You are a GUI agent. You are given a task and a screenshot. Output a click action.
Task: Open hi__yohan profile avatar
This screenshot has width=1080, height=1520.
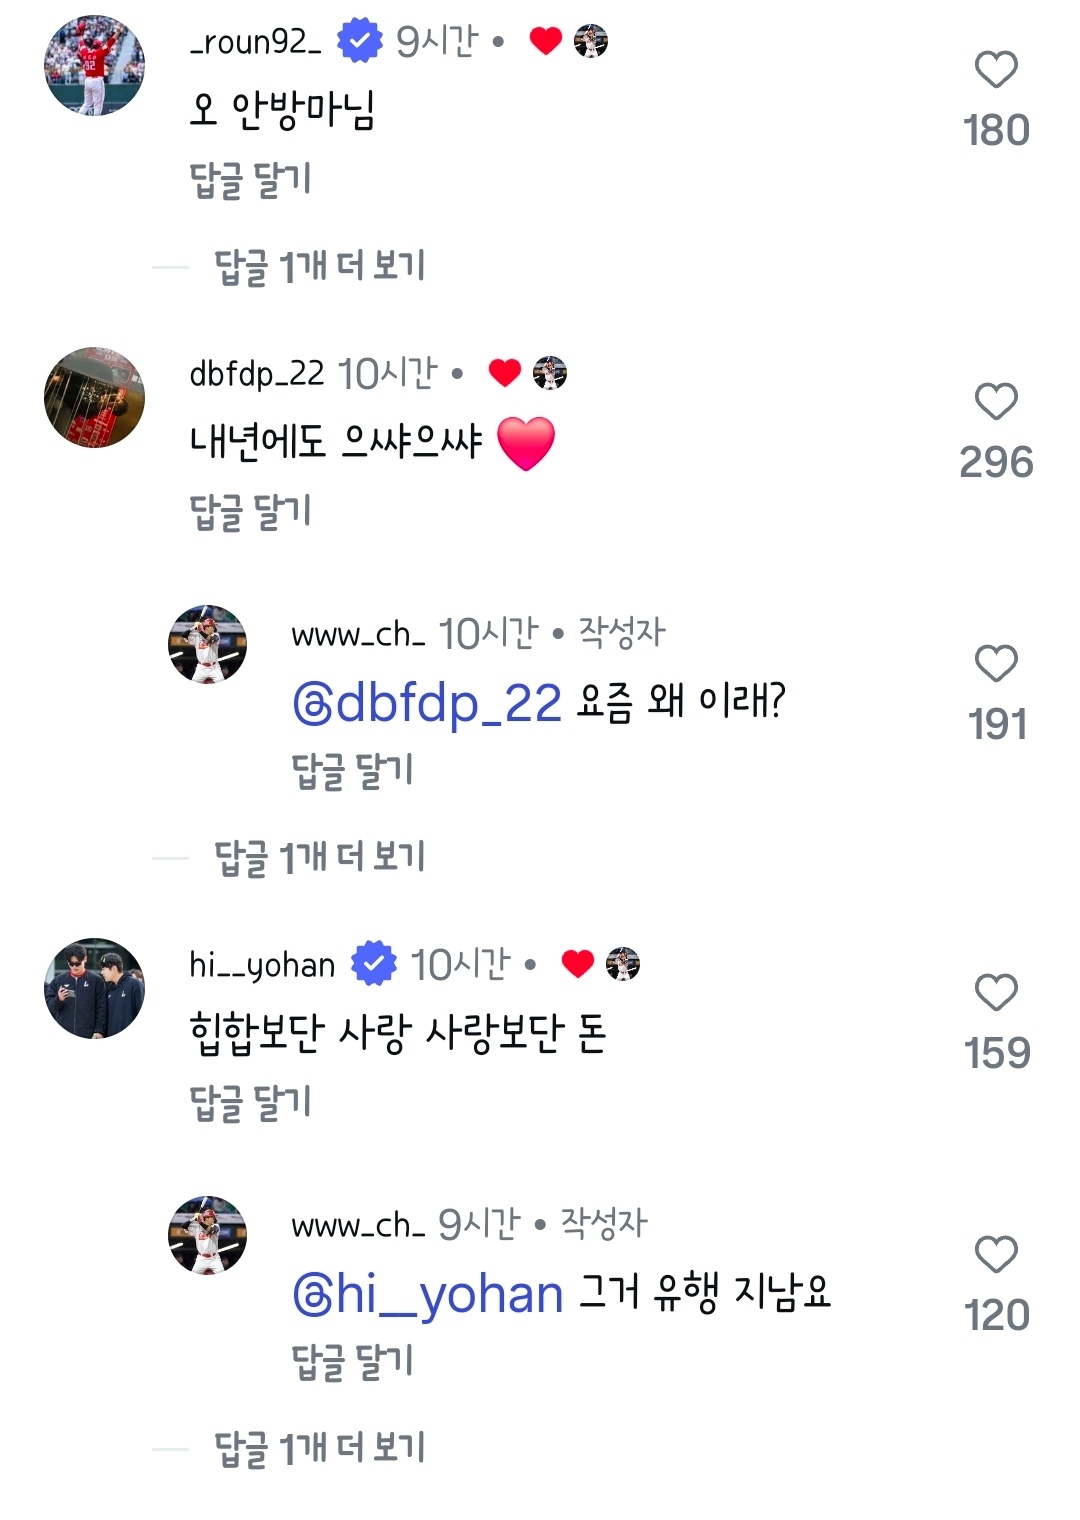(94, 988)
